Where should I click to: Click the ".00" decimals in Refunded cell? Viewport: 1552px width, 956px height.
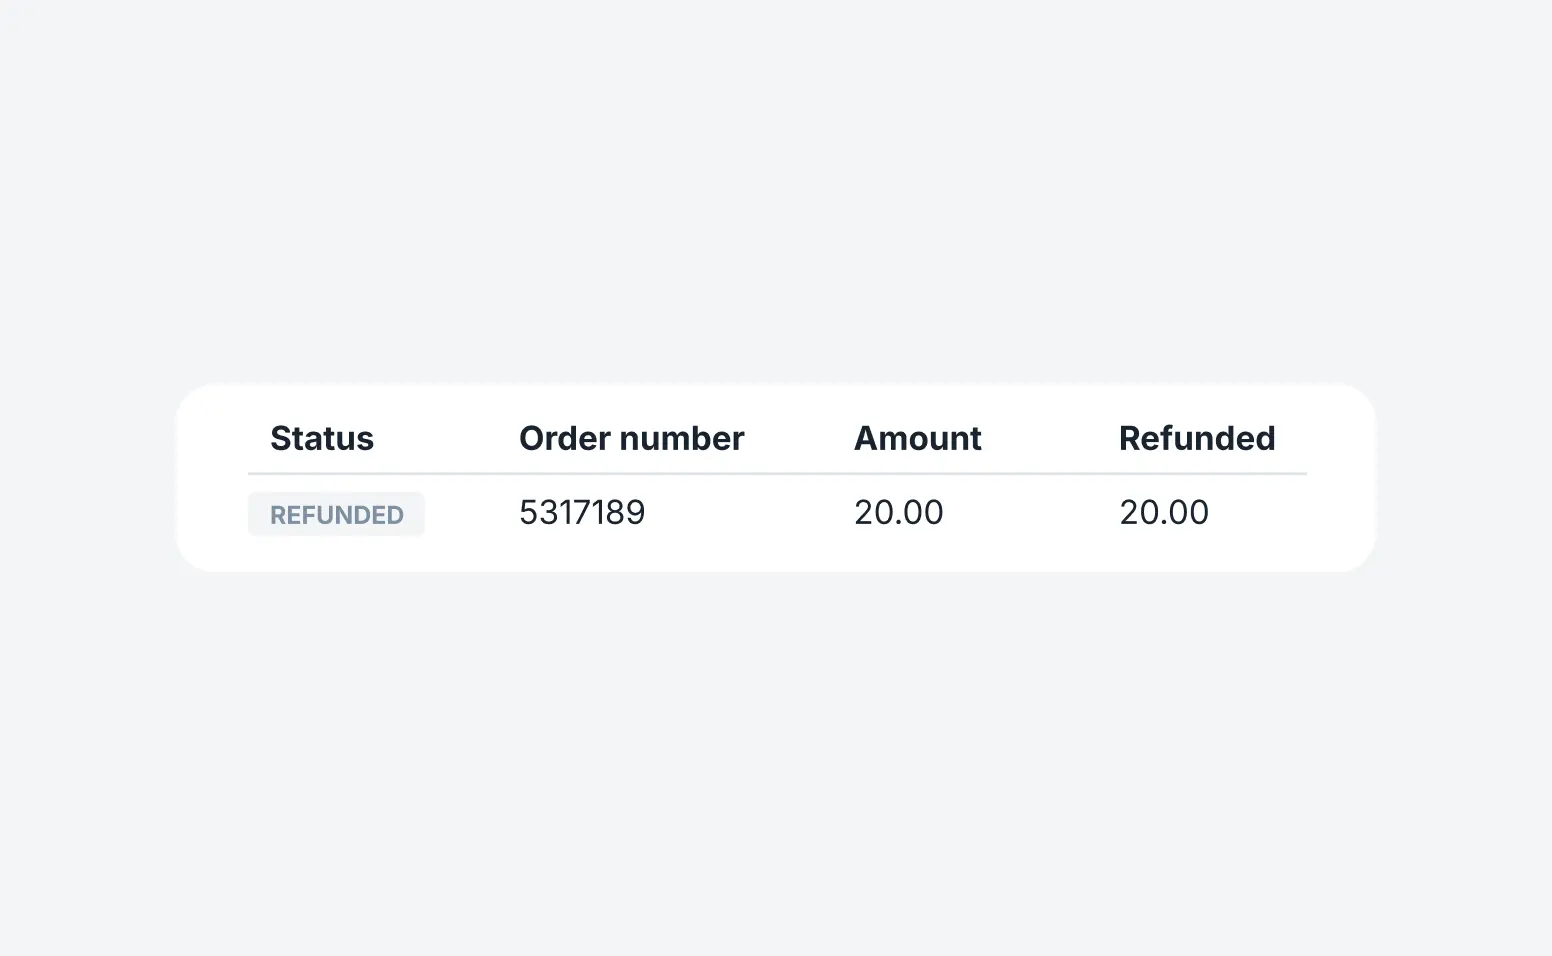tap(1186, 512)
